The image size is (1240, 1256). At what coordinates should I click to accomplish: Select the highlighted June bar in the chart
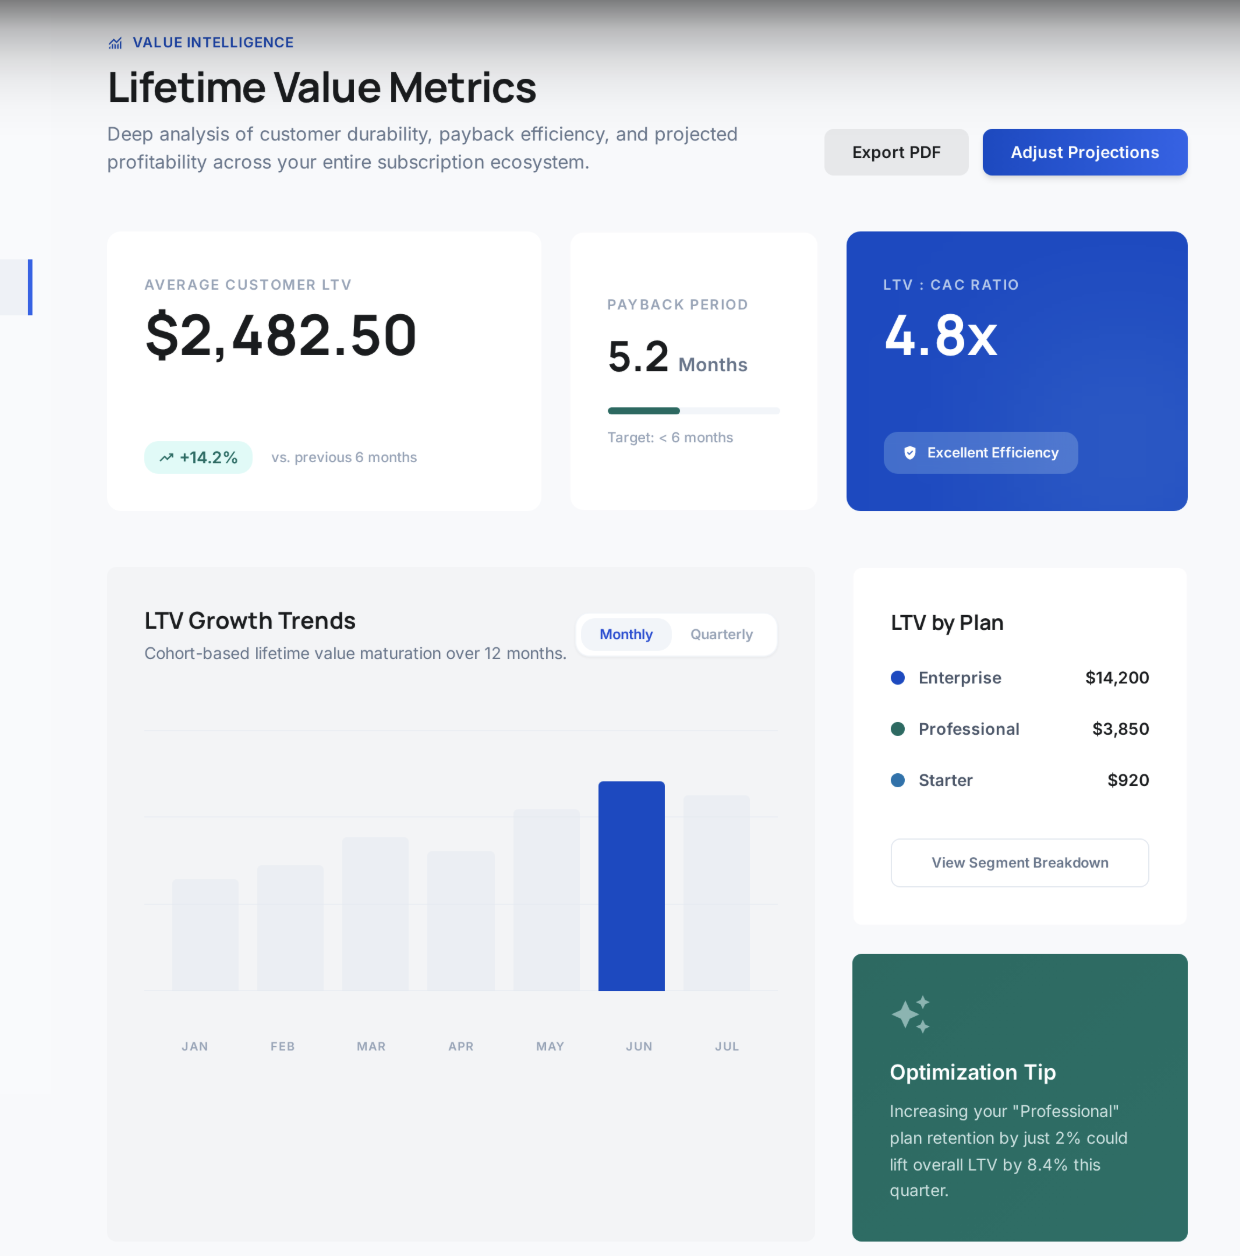(631, 886)
